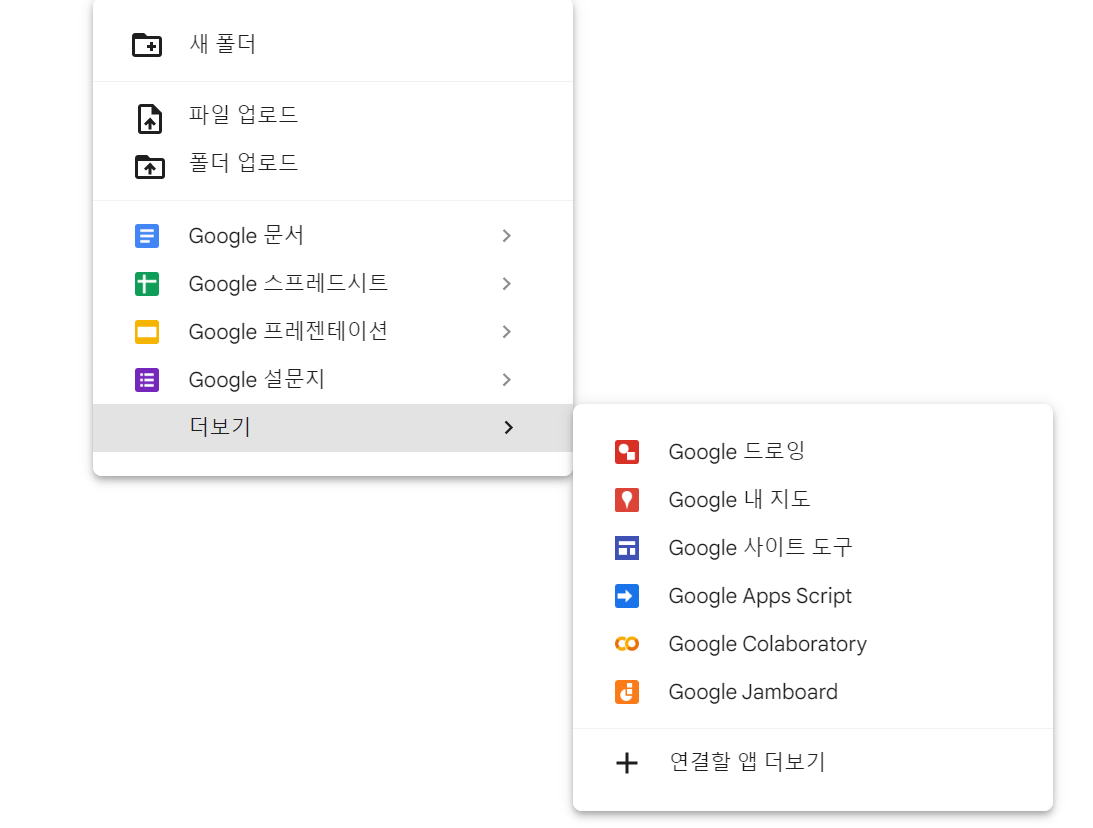1093x828 pixels.
Task: Select Google Jamboard from submenu
Action: click(813, 692)
